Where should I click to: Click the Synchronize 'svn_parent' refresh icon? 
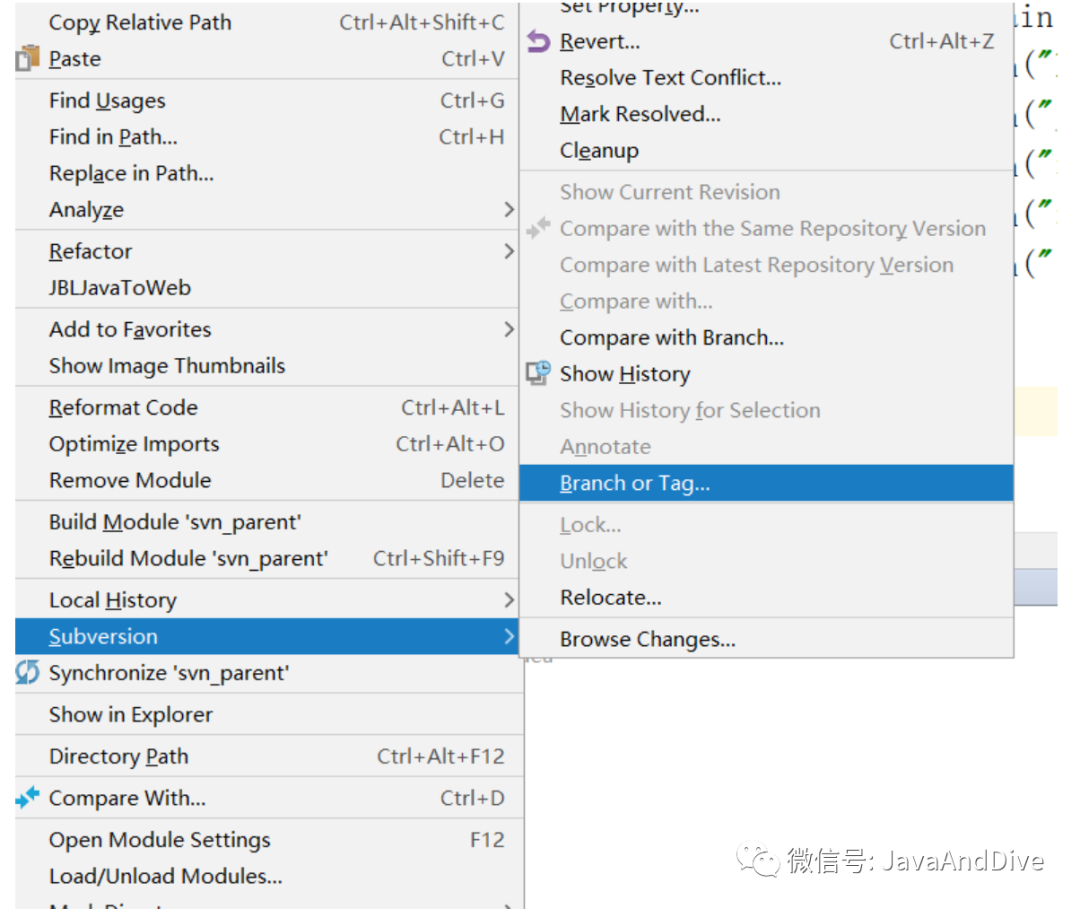pos(28,673)
